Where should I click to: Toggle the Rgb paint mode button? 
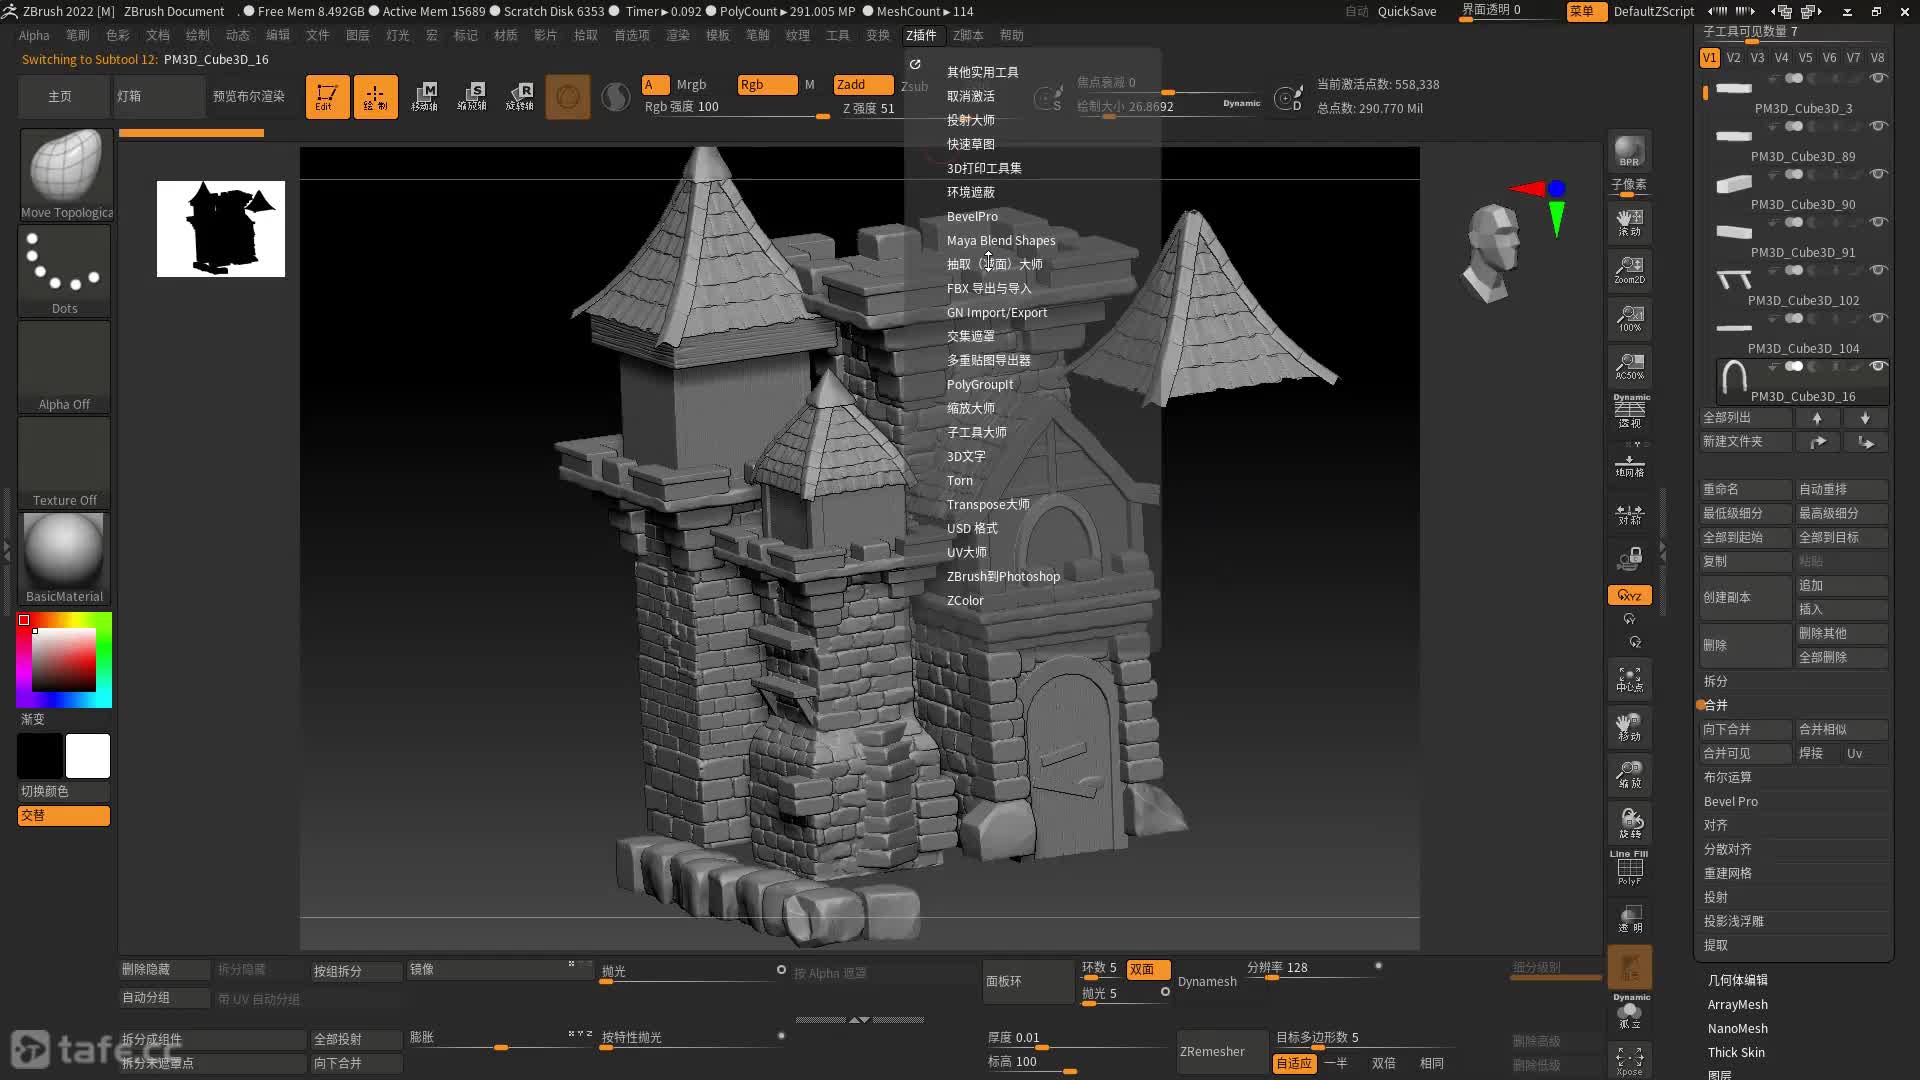(x=767, y=85)
